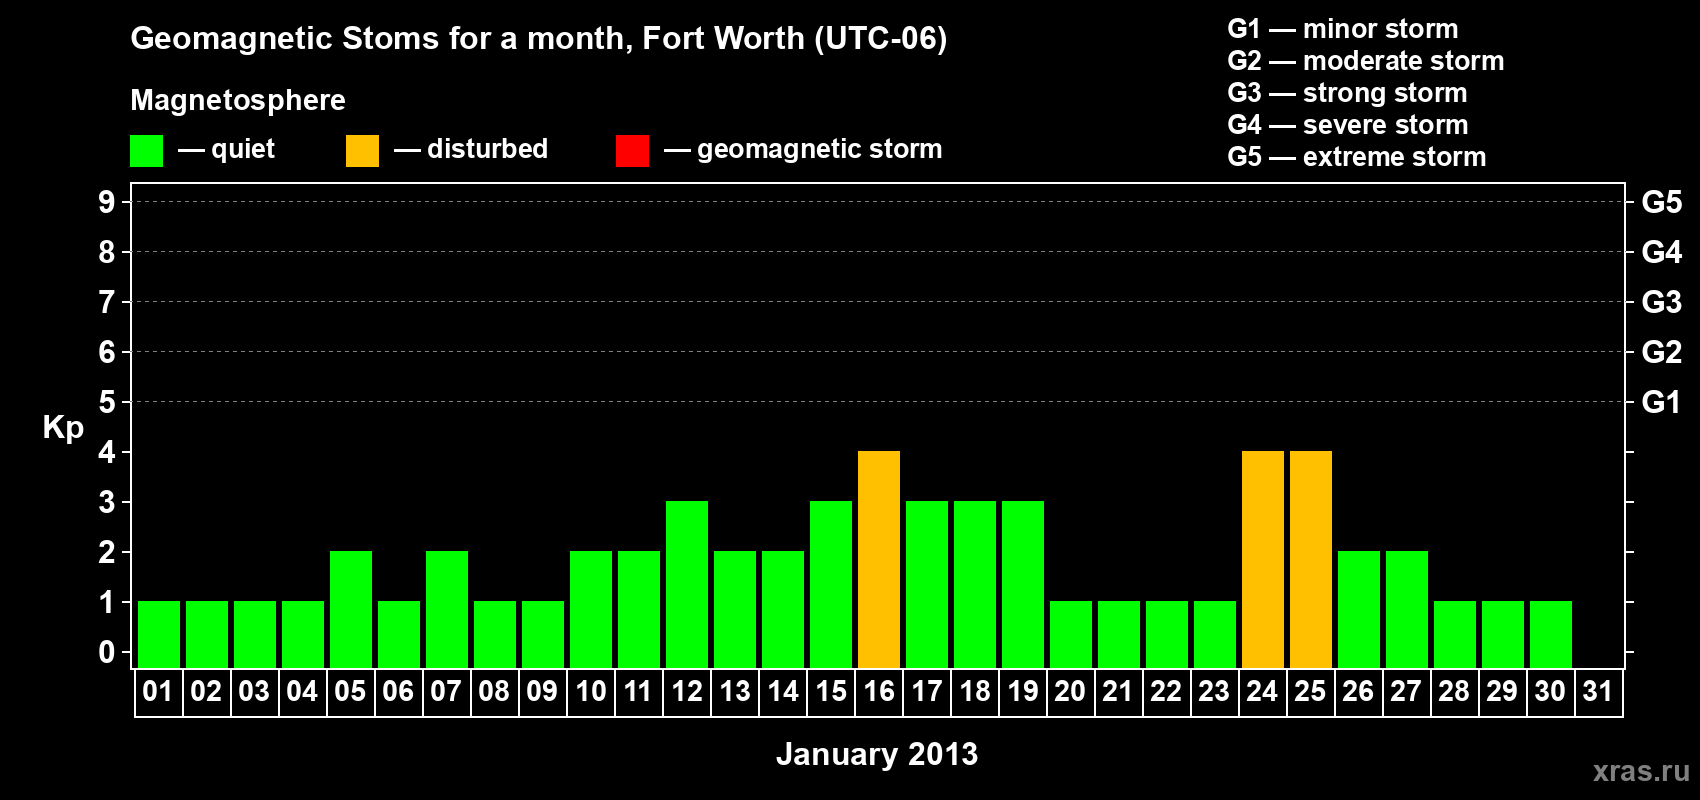The width and height of the screenshot is (1700, 800).
Task: Click the green bar for day 15
Action: pos(831,585)
